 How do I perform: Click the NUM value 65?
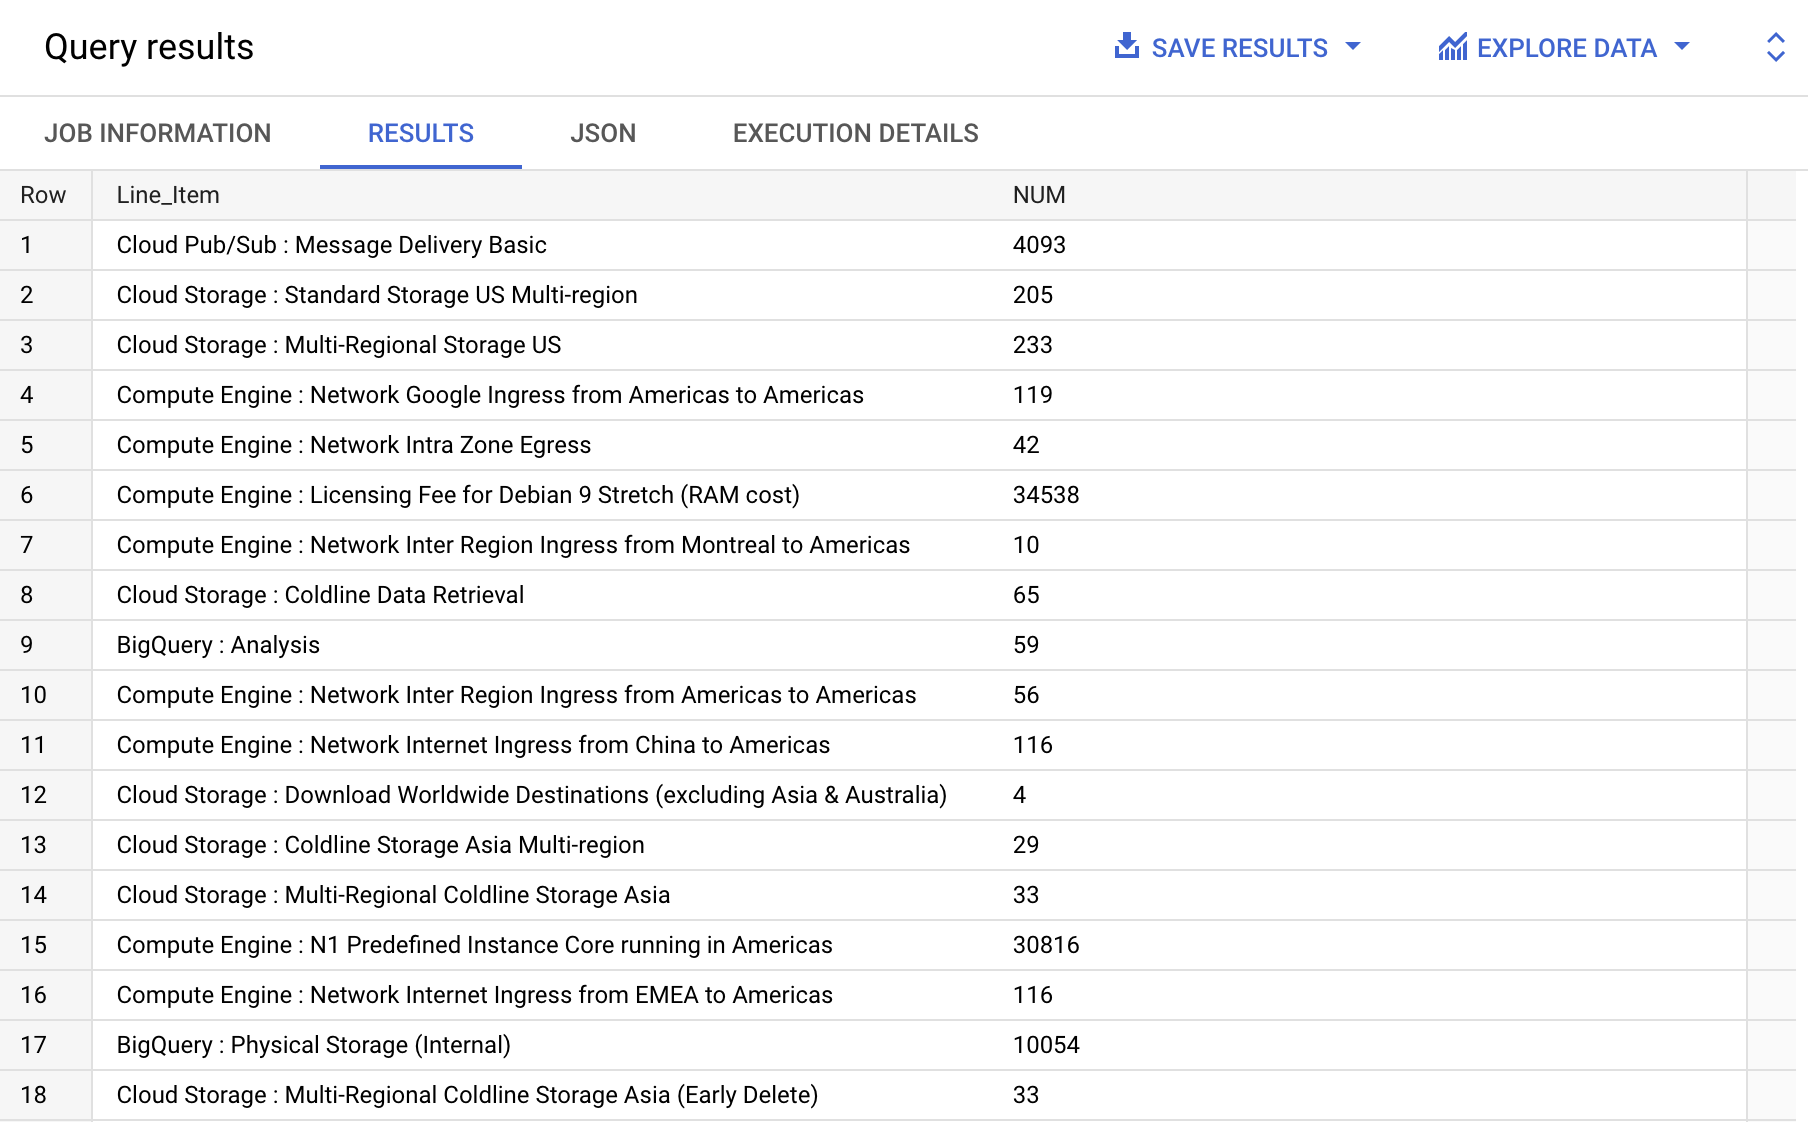click(1026, 595)
